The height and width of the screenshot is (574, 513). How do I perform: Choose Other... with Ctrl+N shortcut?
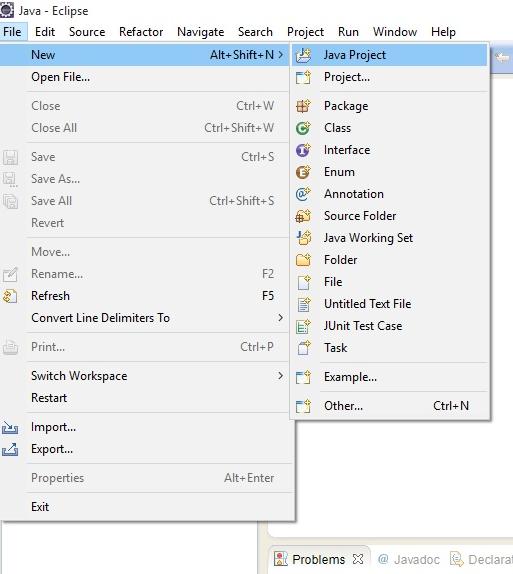pyautogui.click(x=390, y=406)
